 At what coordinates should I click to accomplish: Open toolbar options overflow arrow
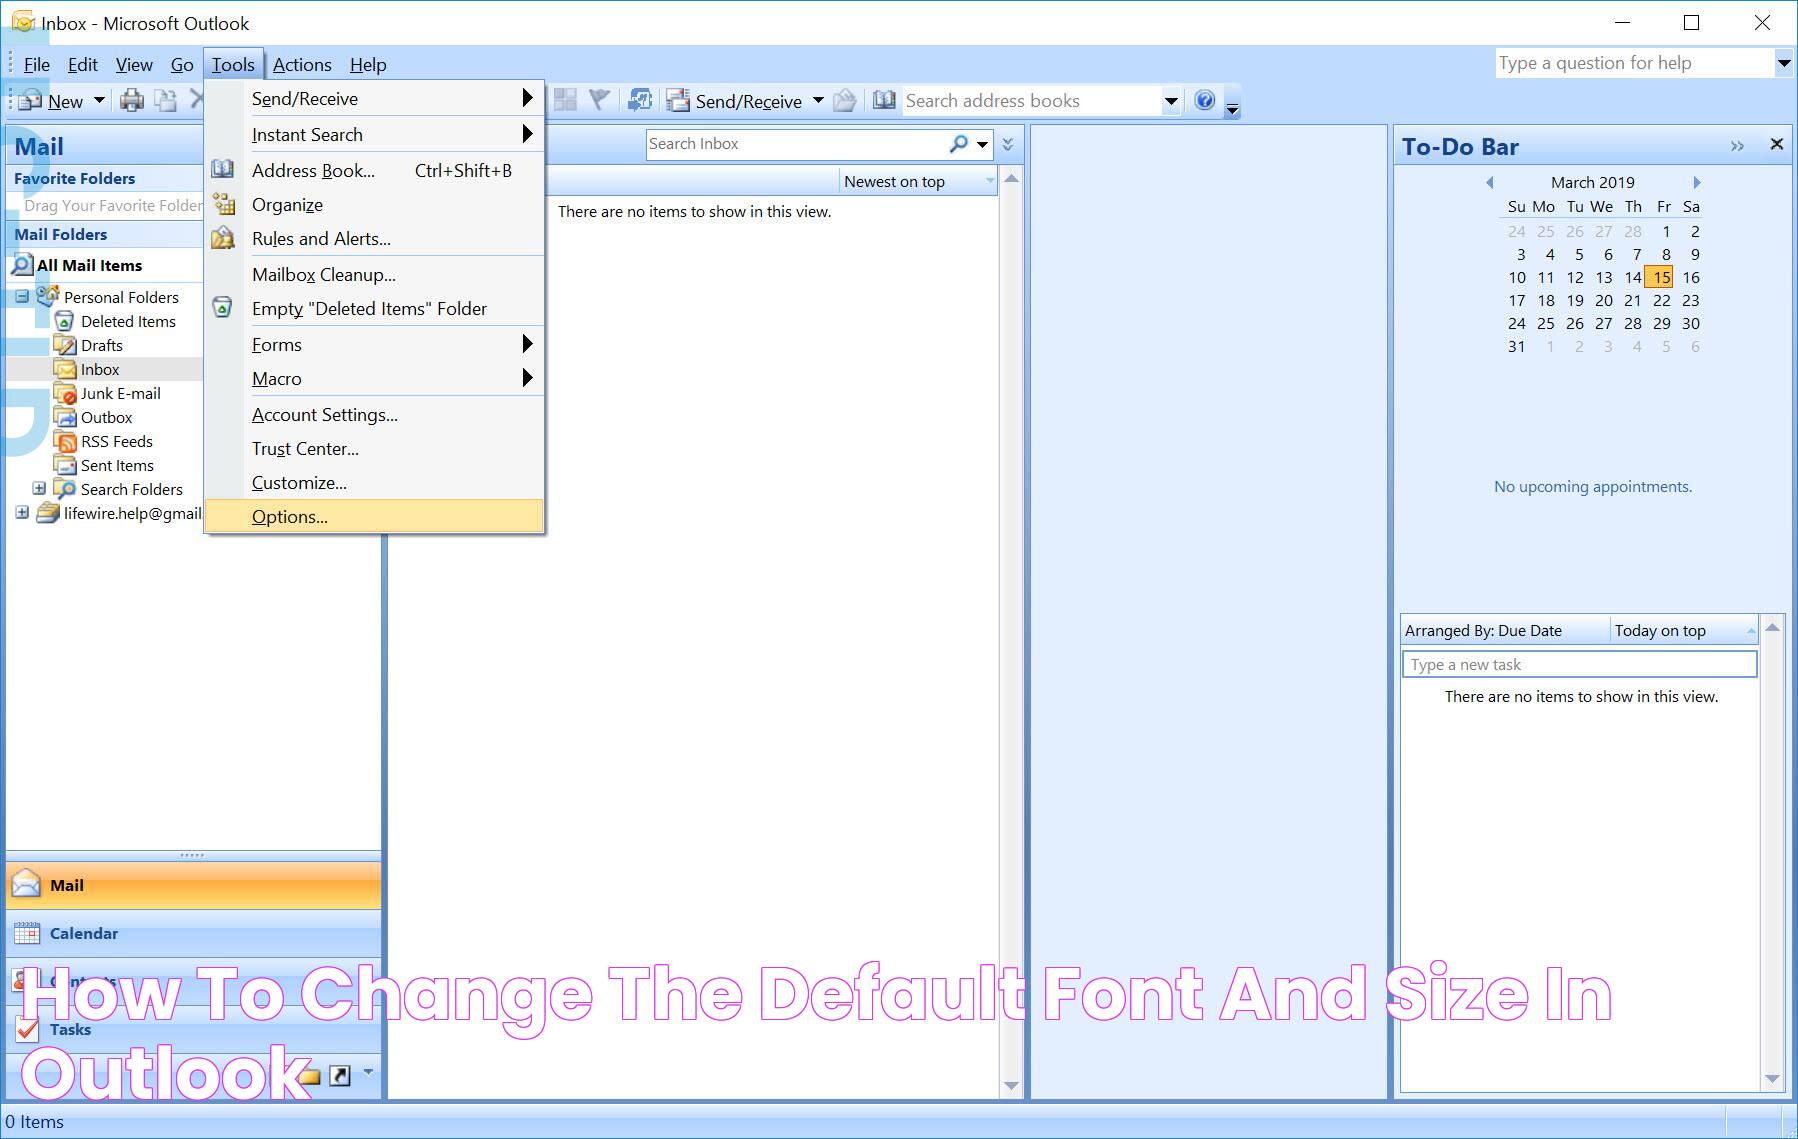[x=1232, y=107]
